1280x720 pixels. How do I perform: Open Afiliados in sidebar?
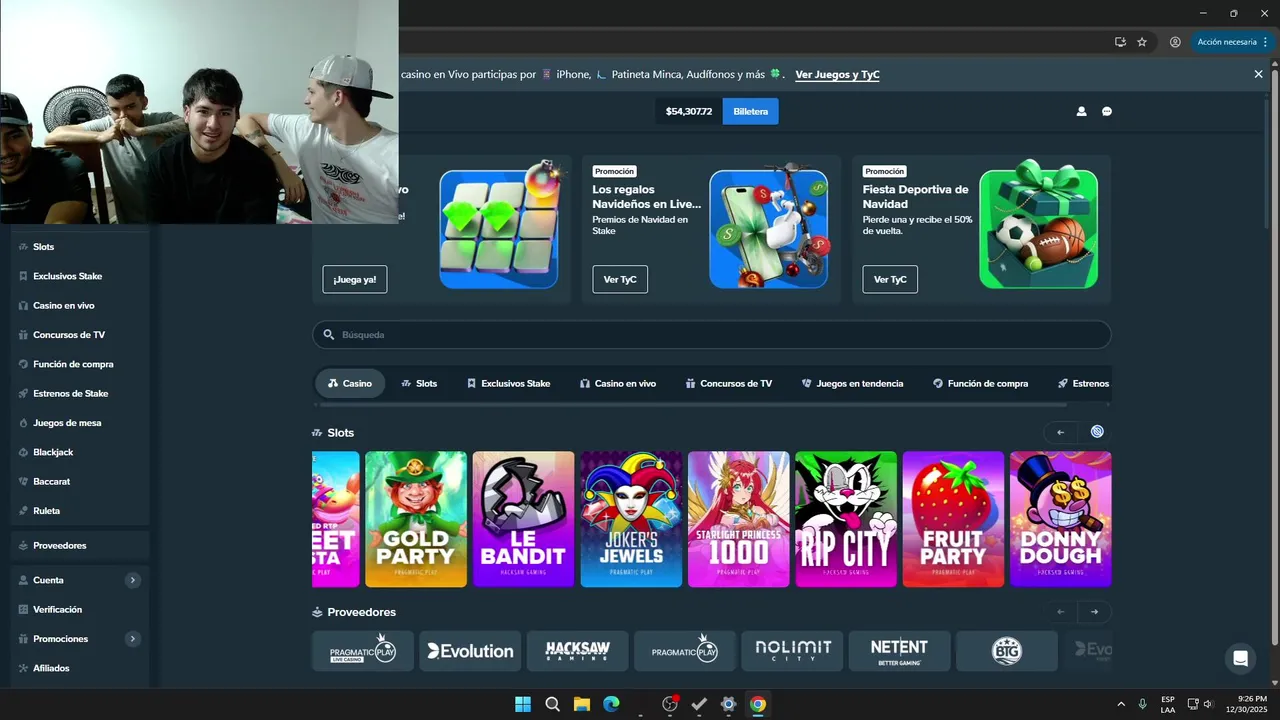pos(80,668)
